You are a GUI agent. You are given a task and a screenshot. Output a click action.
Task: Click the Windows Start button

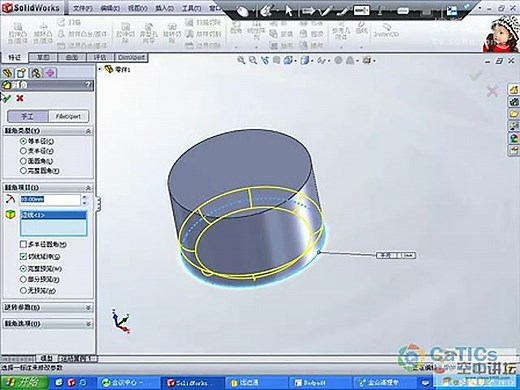click(x=24, y=382)
